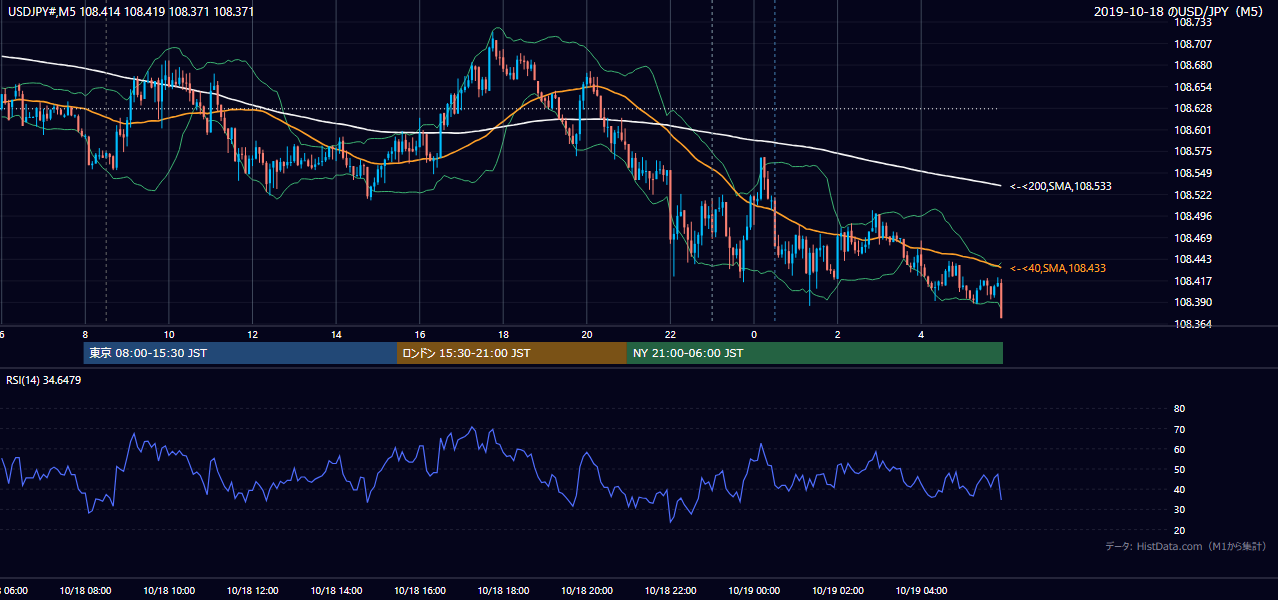Screen dimensions: 1278x600
Task: Click hour label 0 under price chart
Action: click(754, 335)
